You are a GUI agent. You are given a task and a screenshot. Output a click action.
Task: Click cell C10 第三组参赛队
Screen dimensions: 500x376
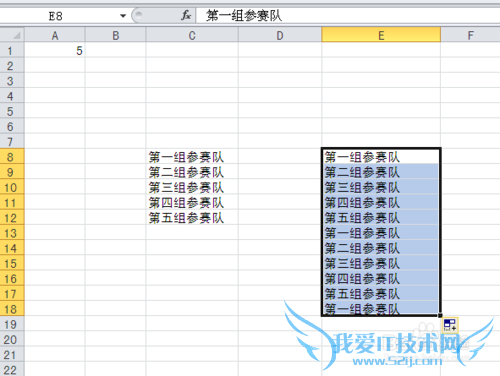[192, 187]
